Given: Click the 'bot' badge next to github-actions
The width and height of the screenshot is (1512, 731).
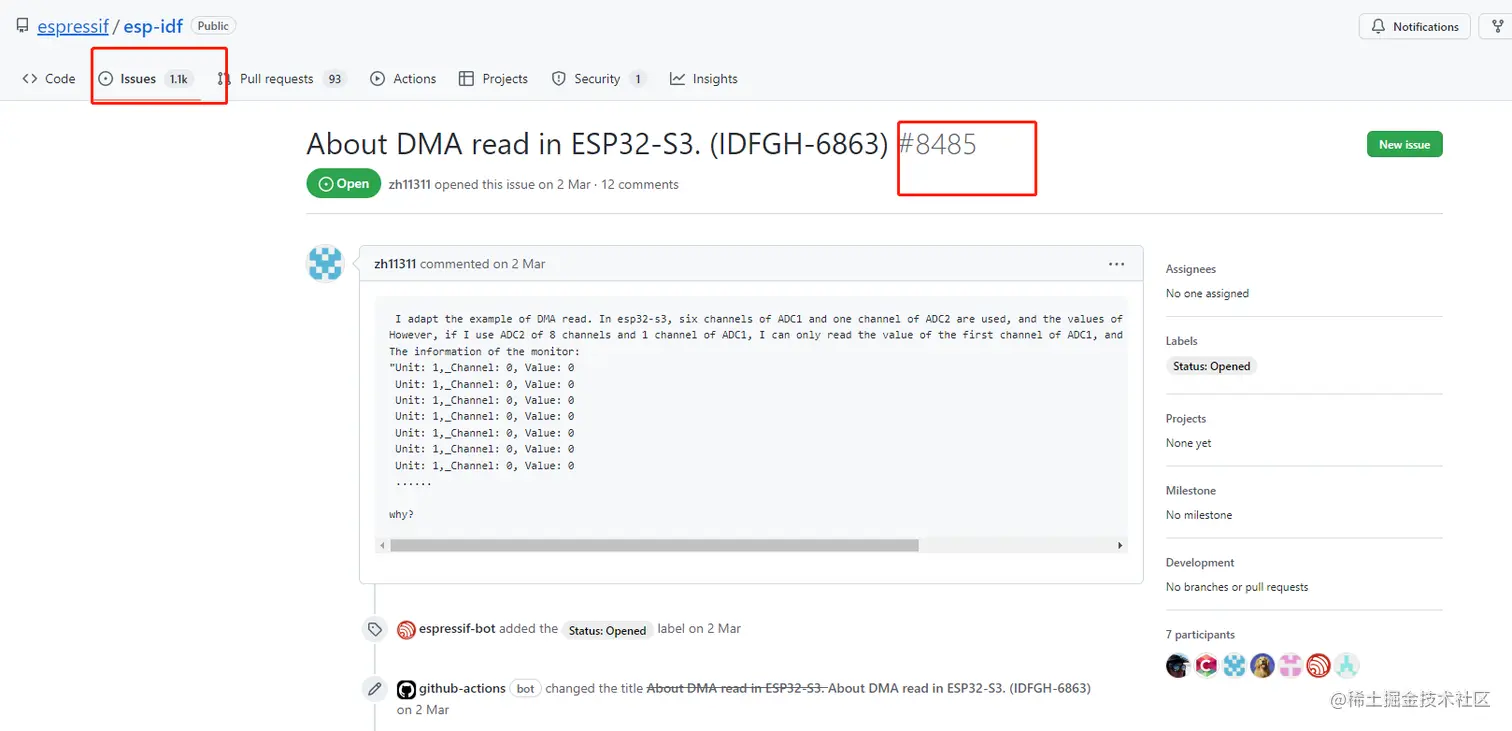Looking at the screenshot, I should coord(525,689).
